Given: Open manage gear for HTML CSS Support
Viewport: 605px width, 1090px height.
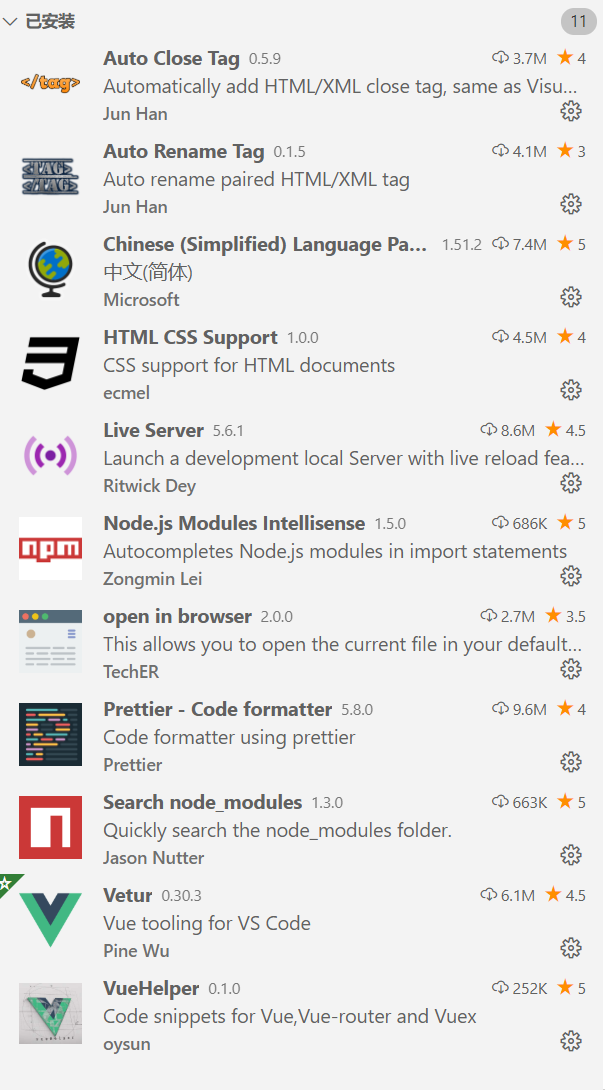Looking at the screenshot, I should [x=571, y=391].
